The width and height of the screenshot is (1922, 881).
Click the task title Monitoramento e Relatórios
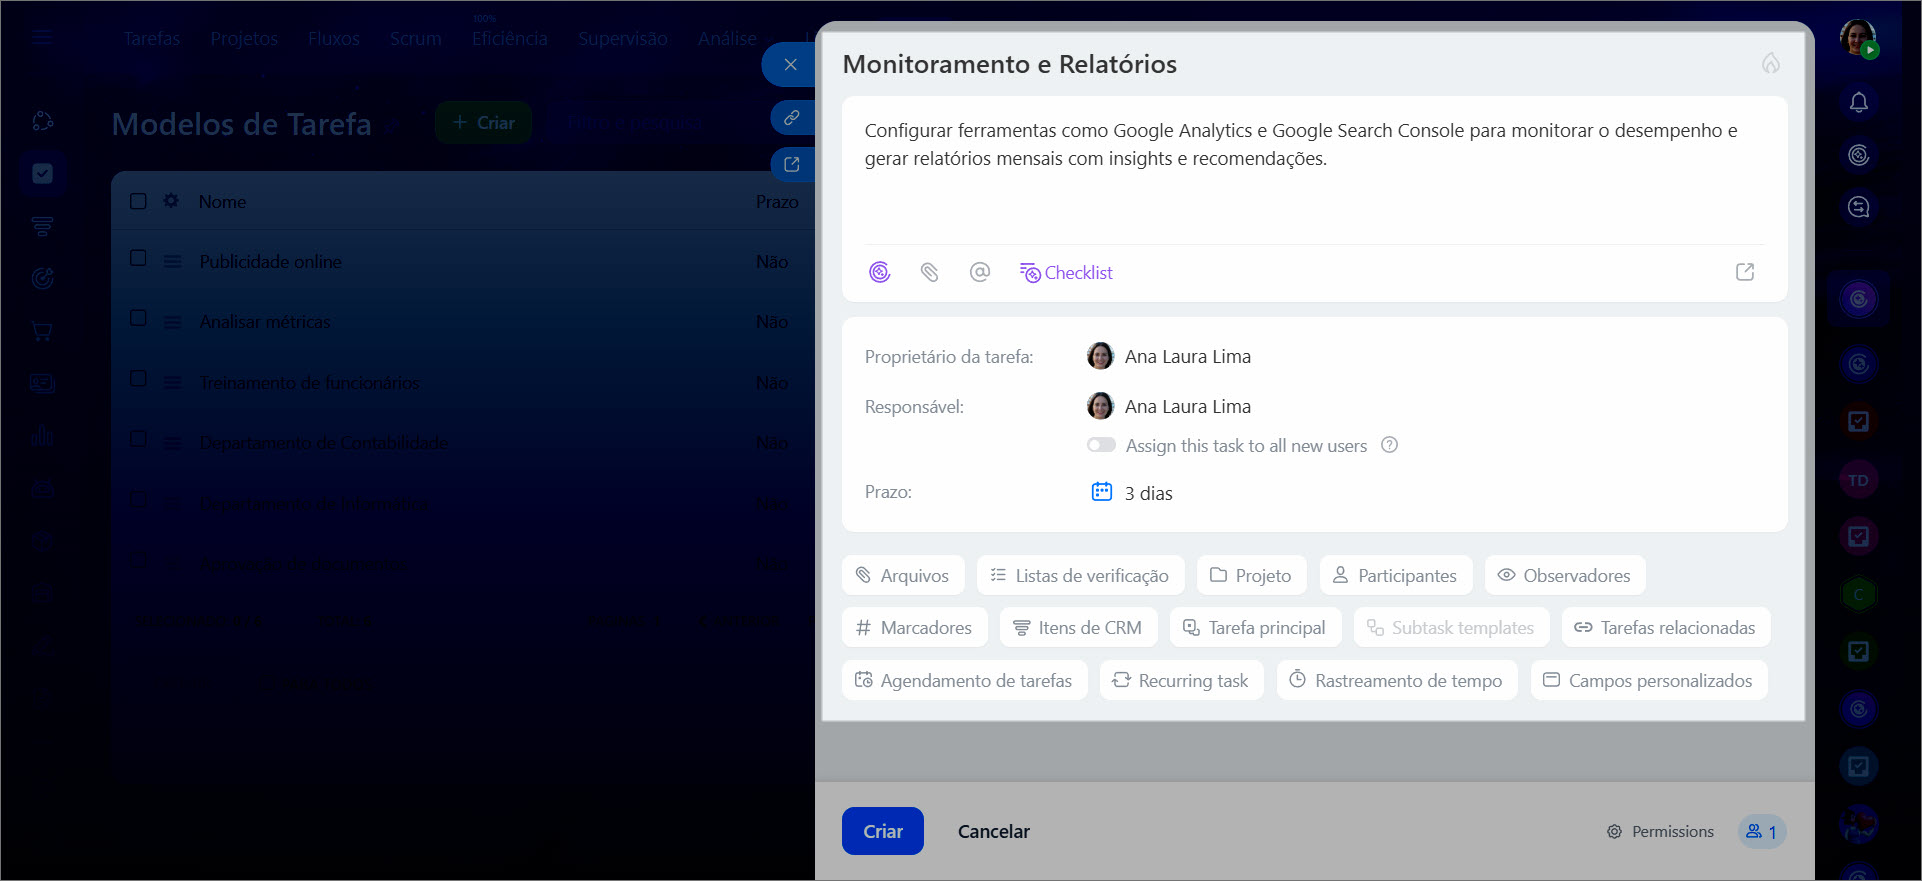(1009, 64)
